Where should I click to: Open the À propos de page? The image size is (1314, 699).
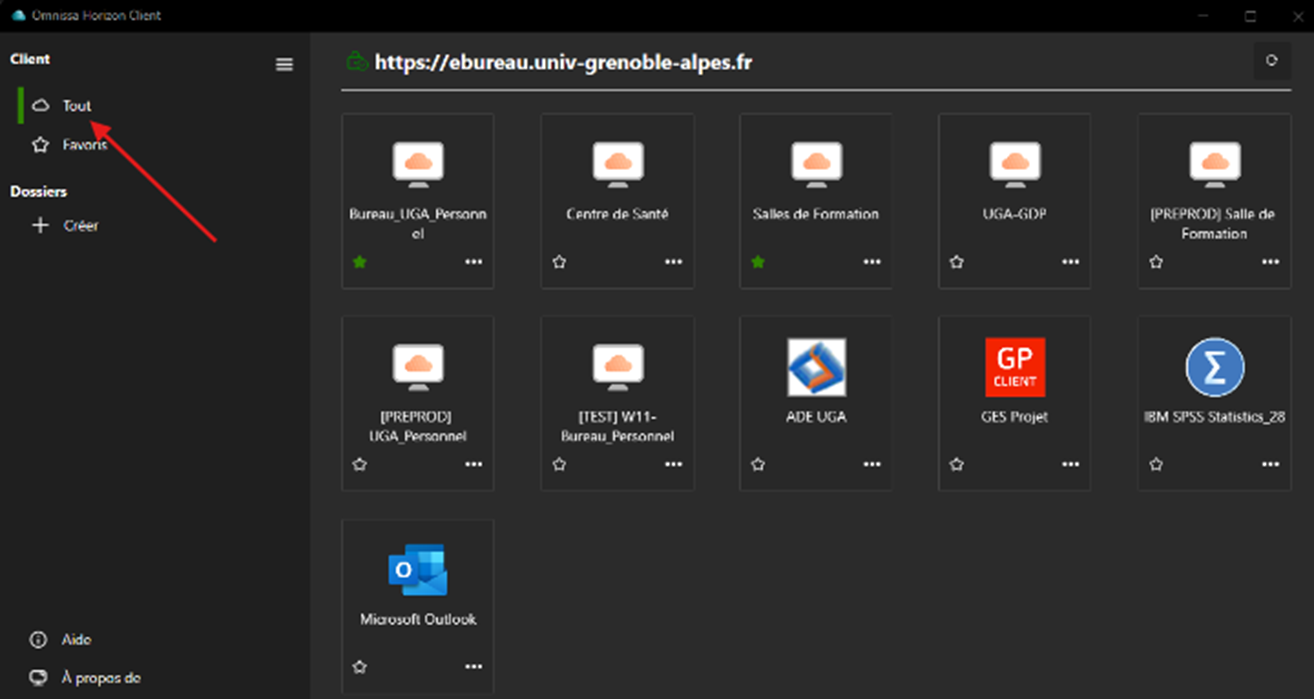click(x=101, y=678)
